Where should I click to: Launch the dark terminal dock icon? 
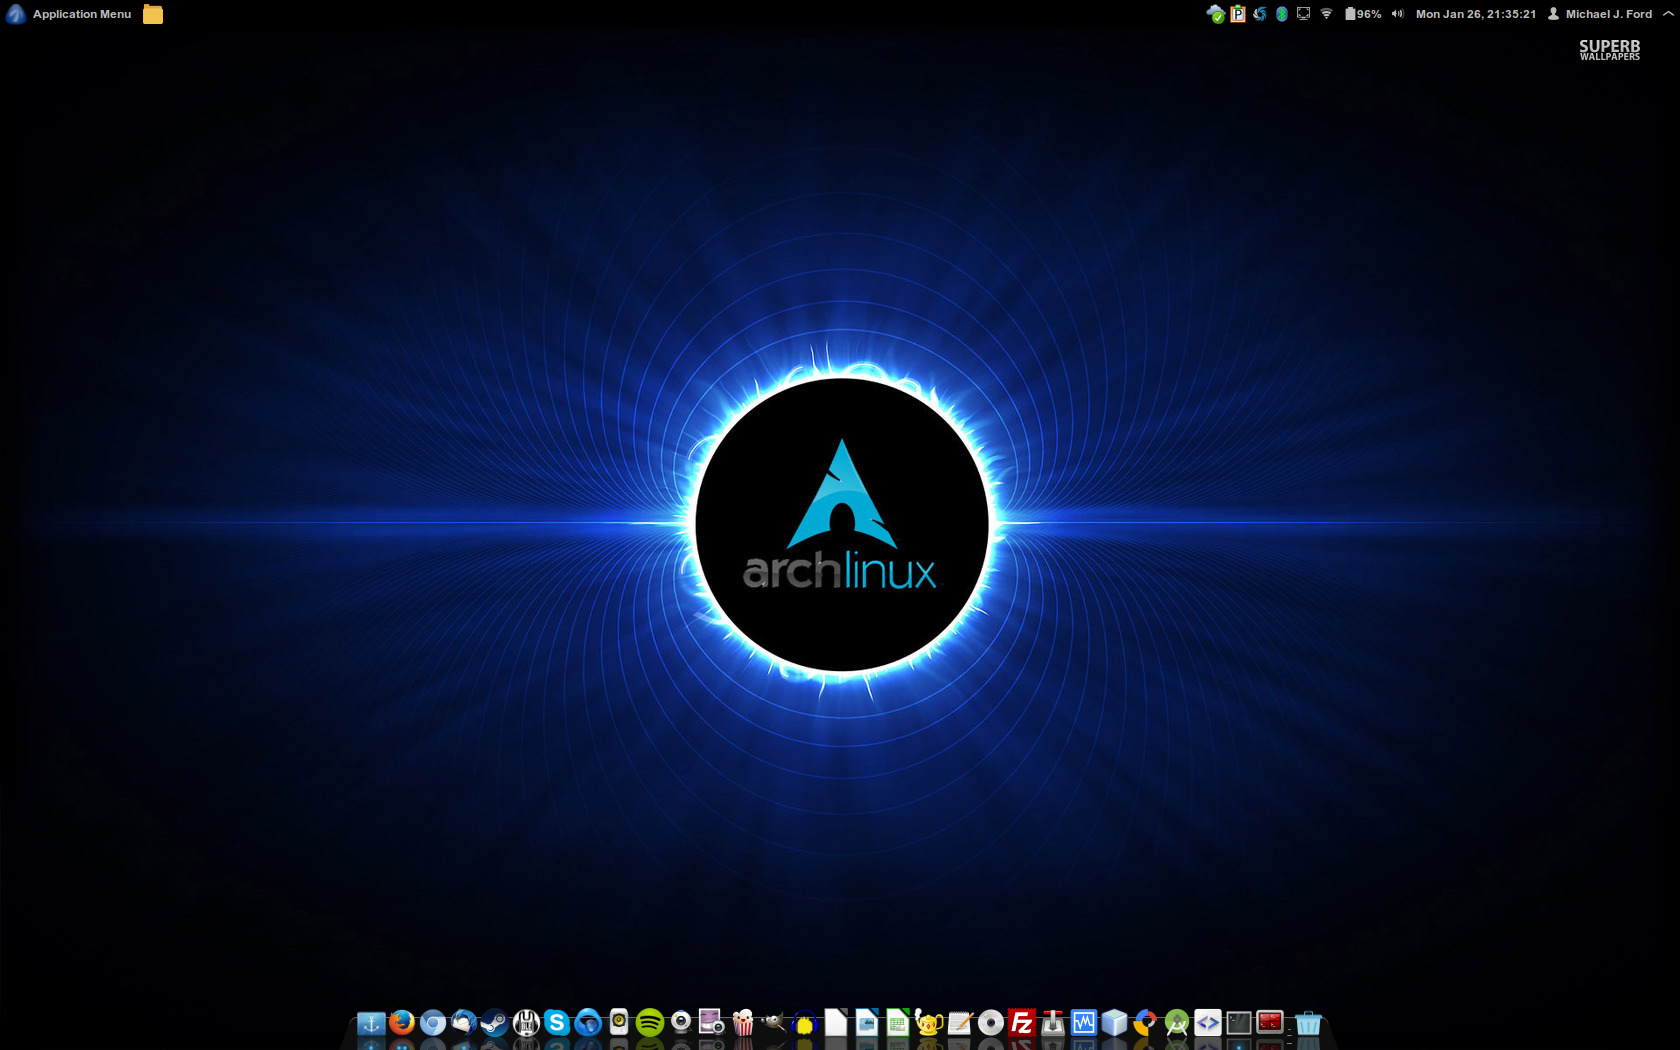(x=1239, y=1023)
